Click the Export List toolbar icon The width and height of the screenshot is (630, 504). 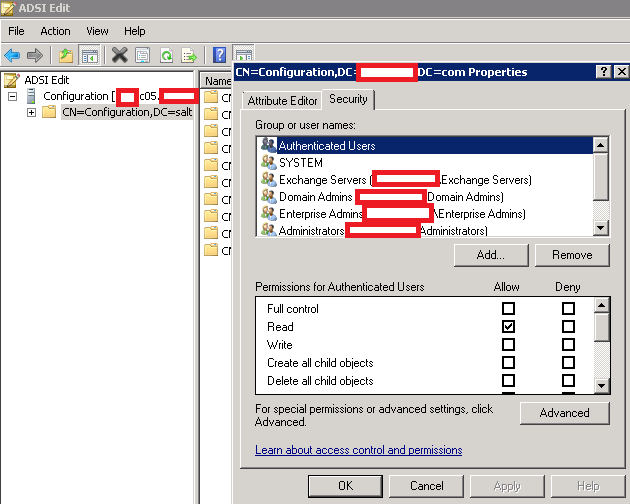(189, 55)
